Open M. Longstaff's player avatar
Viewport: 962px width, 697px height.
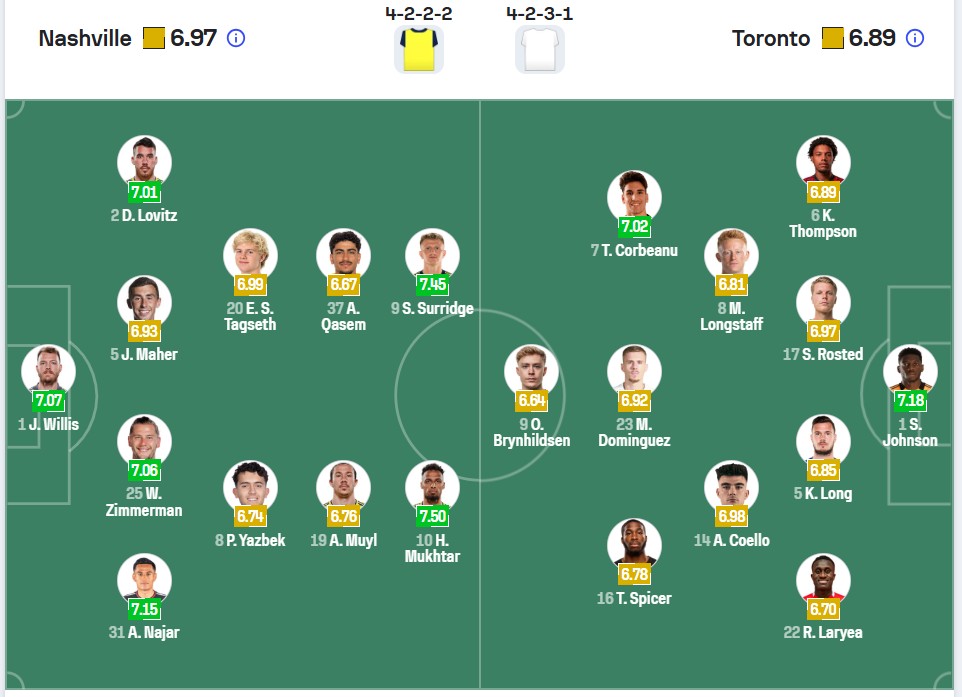pyautogui.click(x=731, y=256)
